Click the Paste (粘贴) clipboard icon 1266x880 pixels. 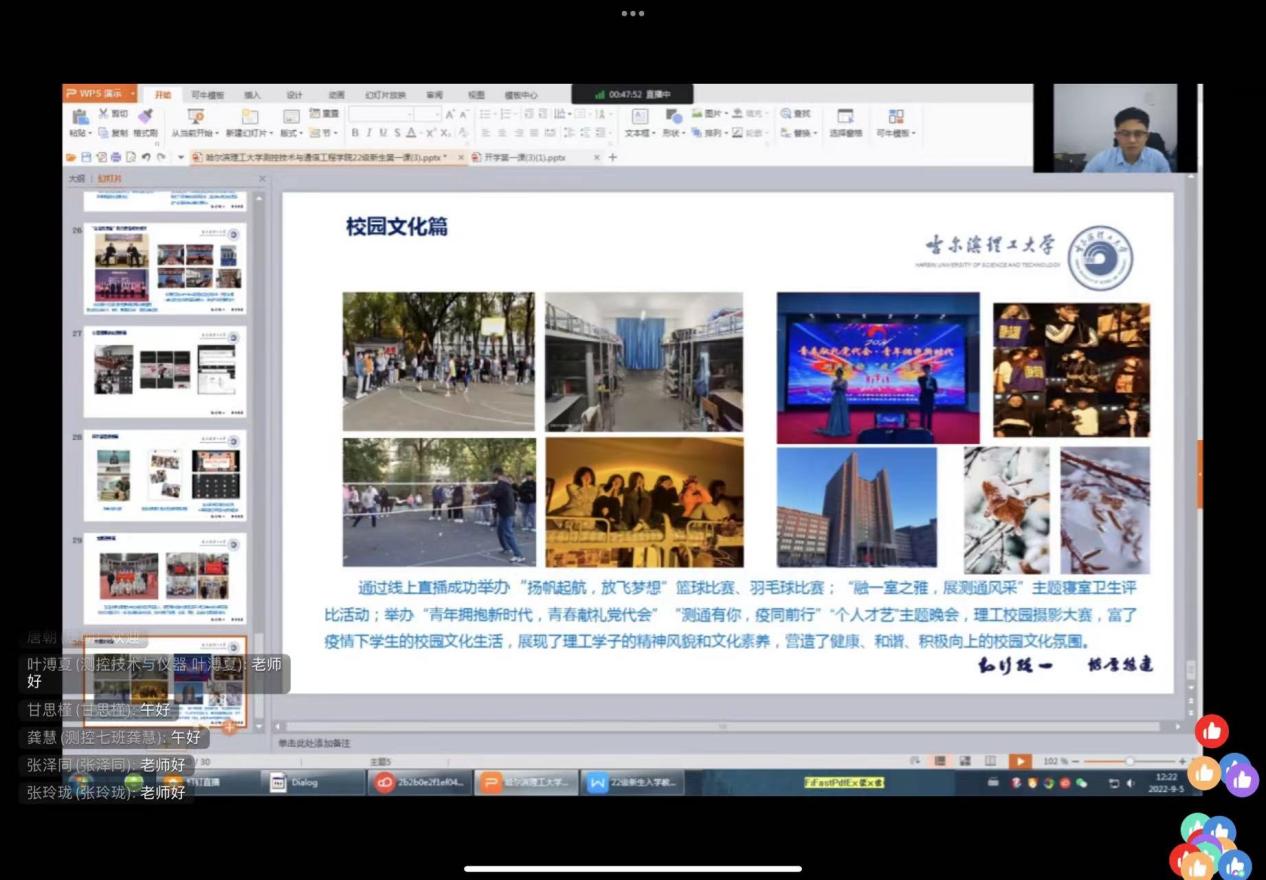79,117
